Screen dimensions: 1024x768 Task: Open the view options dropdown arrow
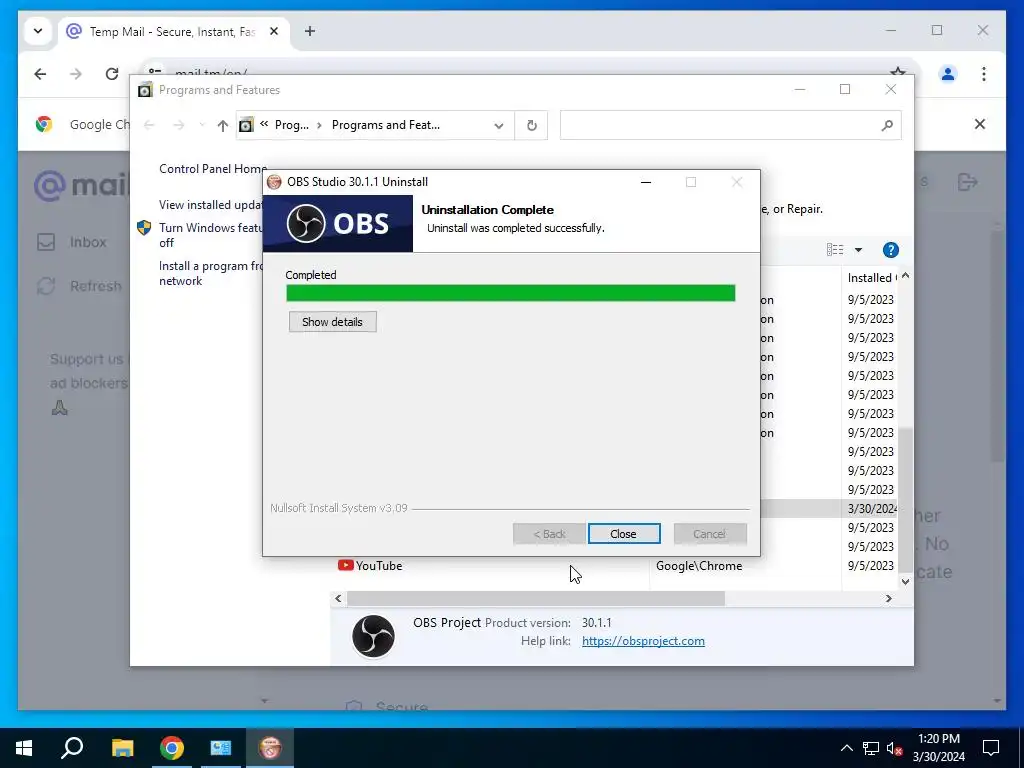click(x=858, y=249)
